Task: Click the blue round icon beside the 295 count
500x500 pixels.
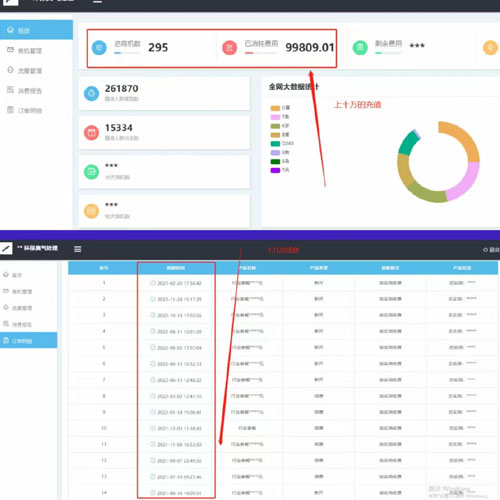Action: [x=99, y=48]
